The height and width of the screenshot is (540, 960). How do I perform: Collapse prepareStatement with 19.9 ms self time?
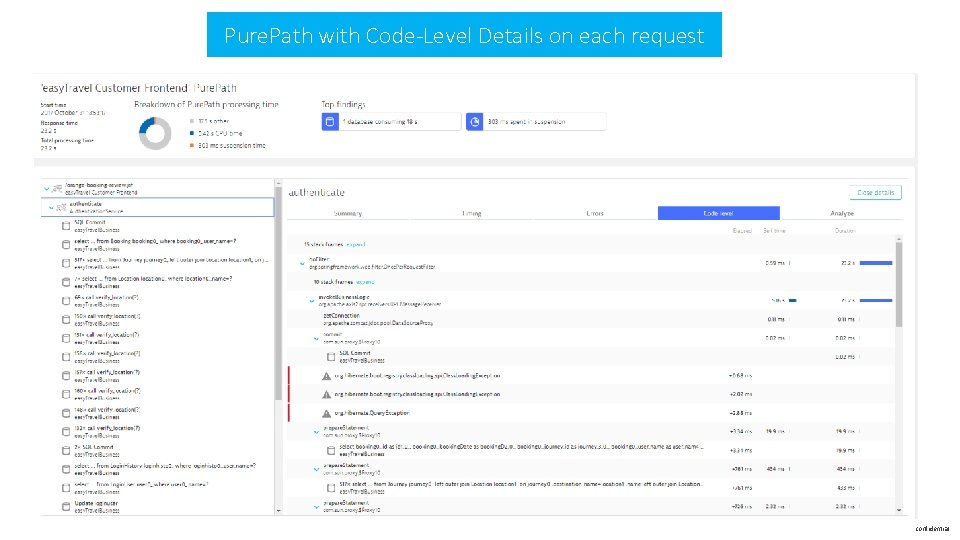point(316,432)
